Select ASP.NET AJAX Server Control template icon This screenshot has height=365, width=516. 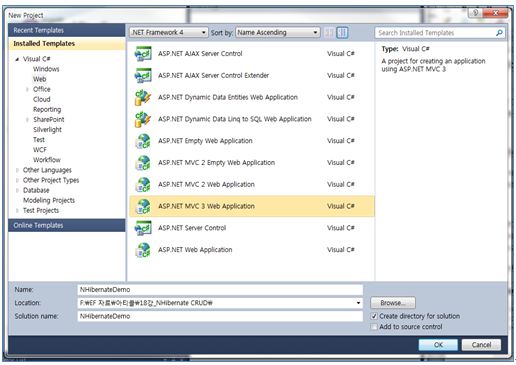pyautogui.click(x=143, y=54)
